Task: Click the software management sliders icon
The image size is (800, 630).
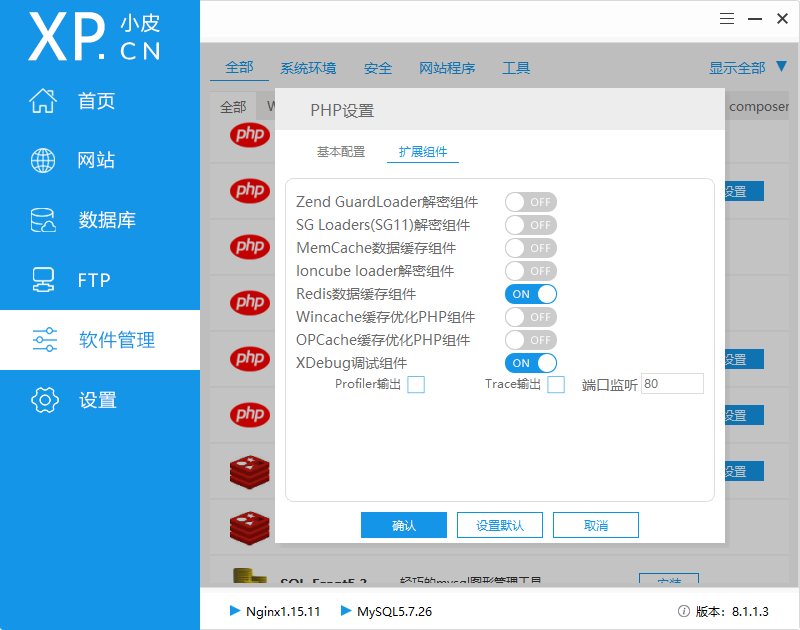Action: [x=44, y=340]
